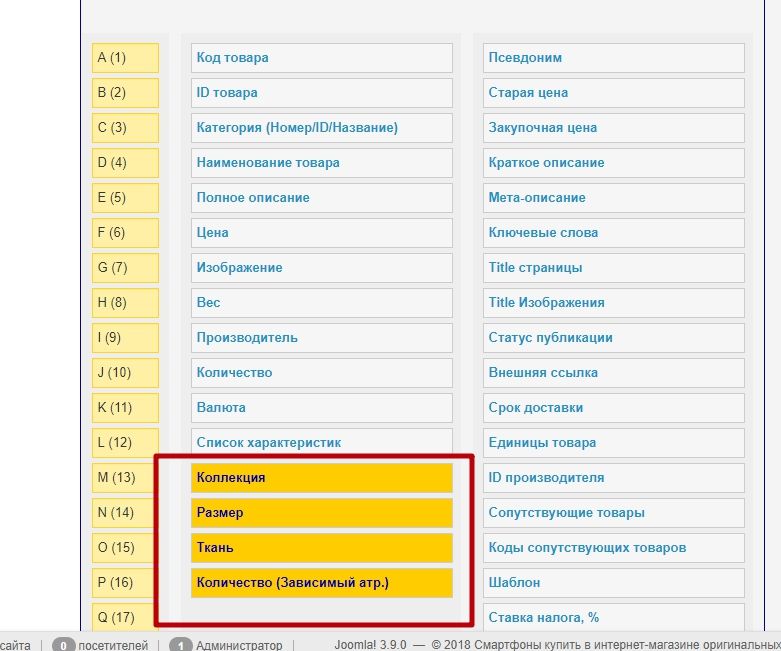Click the 'Псевдоним' field
Image resolution: width=781 pixels, height=651 pixels.
click(614, 58)
